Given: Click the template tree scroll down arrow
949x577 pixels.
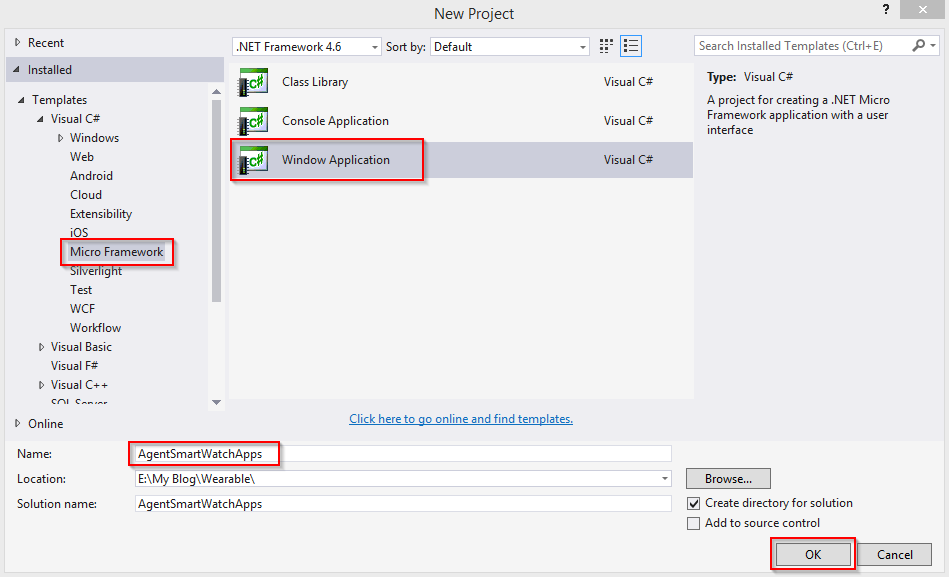Looking at the screenshot, I should pos(217,402).
